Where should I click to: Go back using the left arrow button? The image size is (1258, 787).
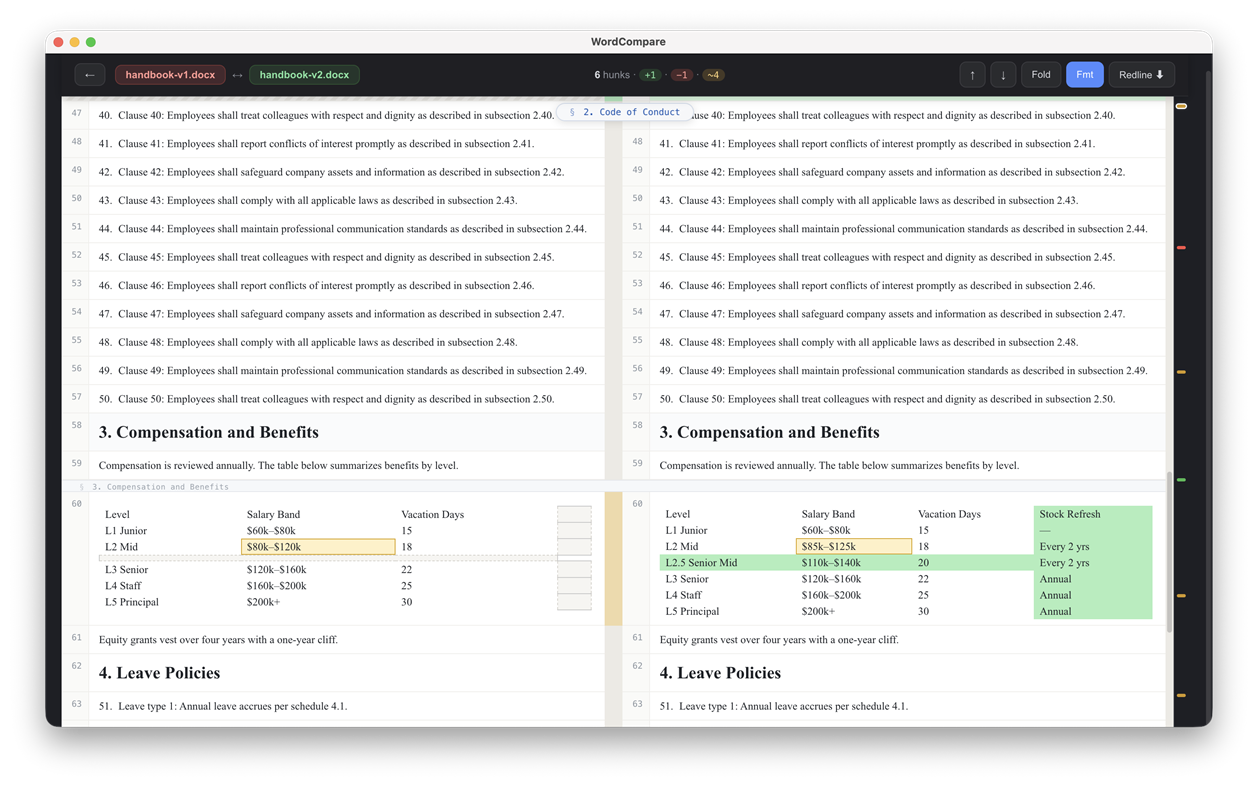tap(90, 75)
